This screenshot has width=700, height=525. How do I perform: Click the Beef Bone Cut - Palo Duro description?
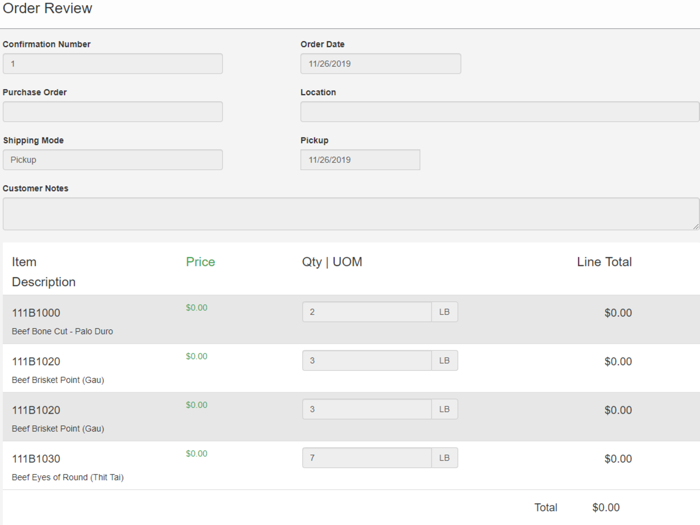point(62,331)
